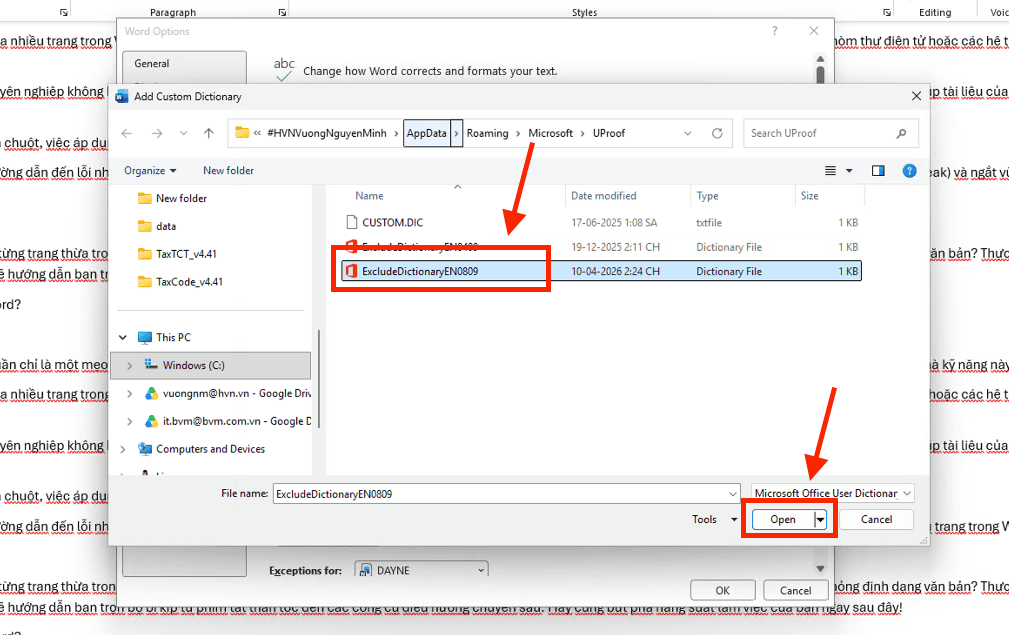Expand vuongnm@hvn.vn Google Drive node
This screenshot has height=635, width=1009.
[129, 393]
